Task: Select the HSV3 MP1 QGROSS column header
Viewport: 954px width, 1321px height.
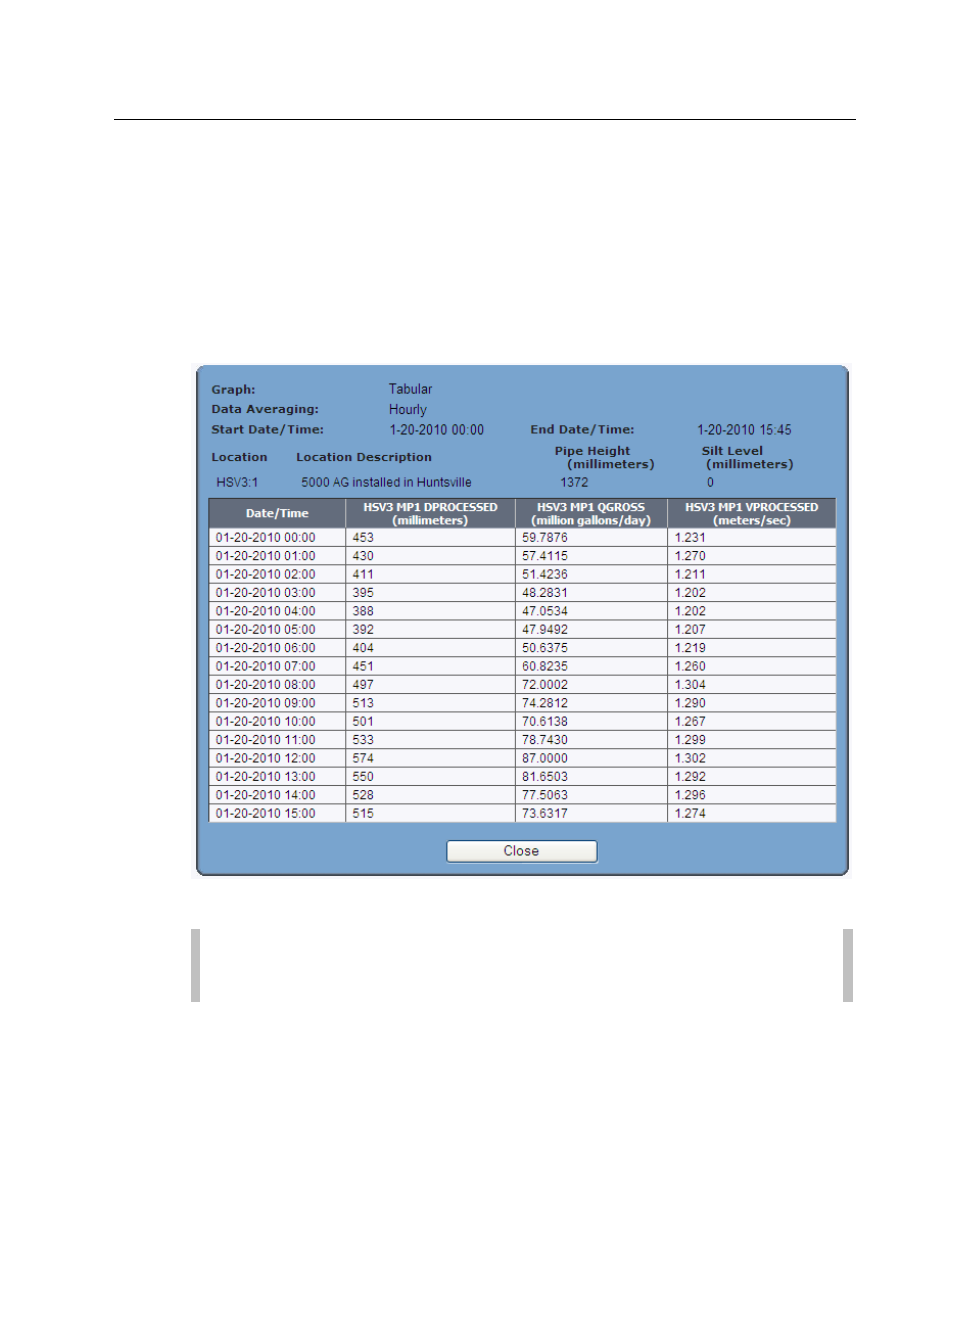Action: coord(591,513)
